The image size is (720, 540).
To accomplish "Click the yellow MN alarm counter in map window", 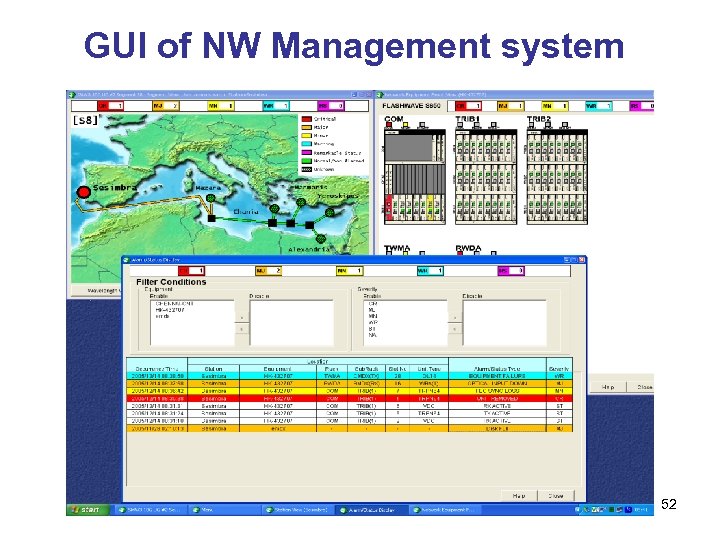I will point(220,106).
